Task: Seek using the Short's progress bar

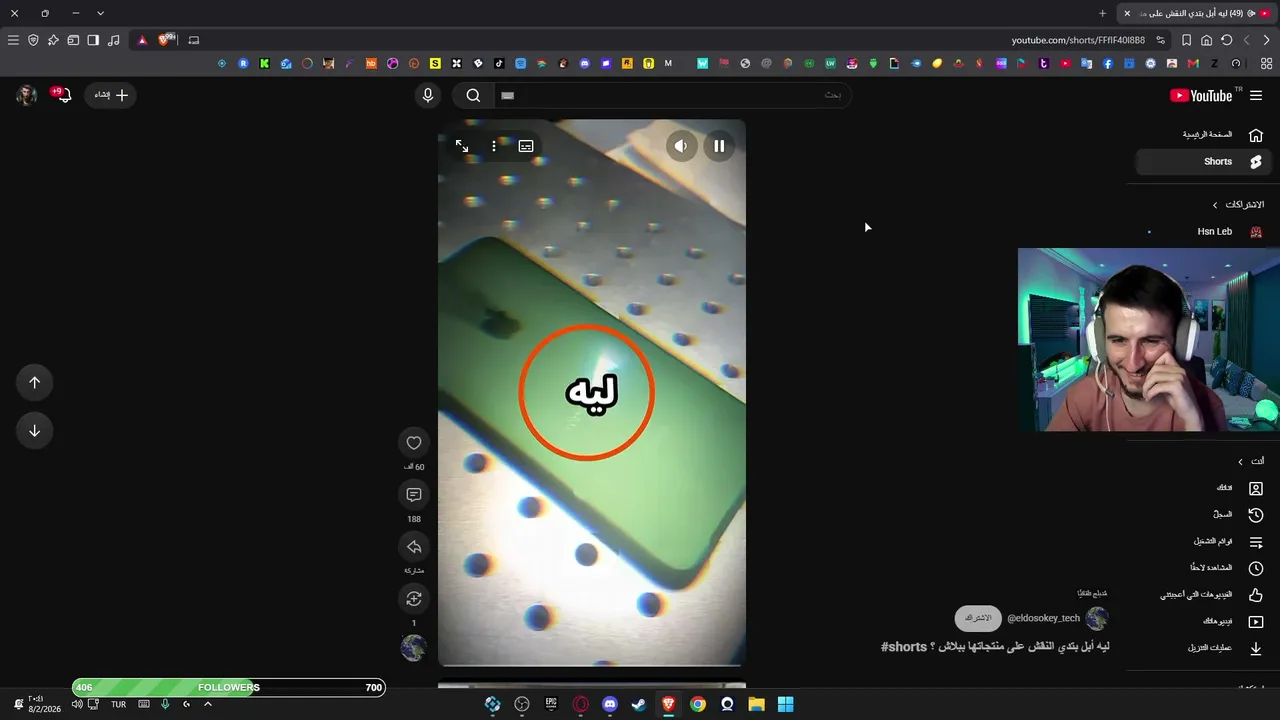Action: pyautogui.click(x=592, y=664)
